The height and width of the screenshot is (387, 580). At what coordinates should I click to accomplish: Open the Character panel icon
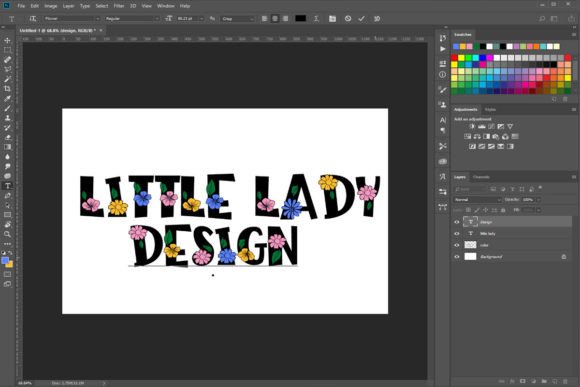(443, 120)
